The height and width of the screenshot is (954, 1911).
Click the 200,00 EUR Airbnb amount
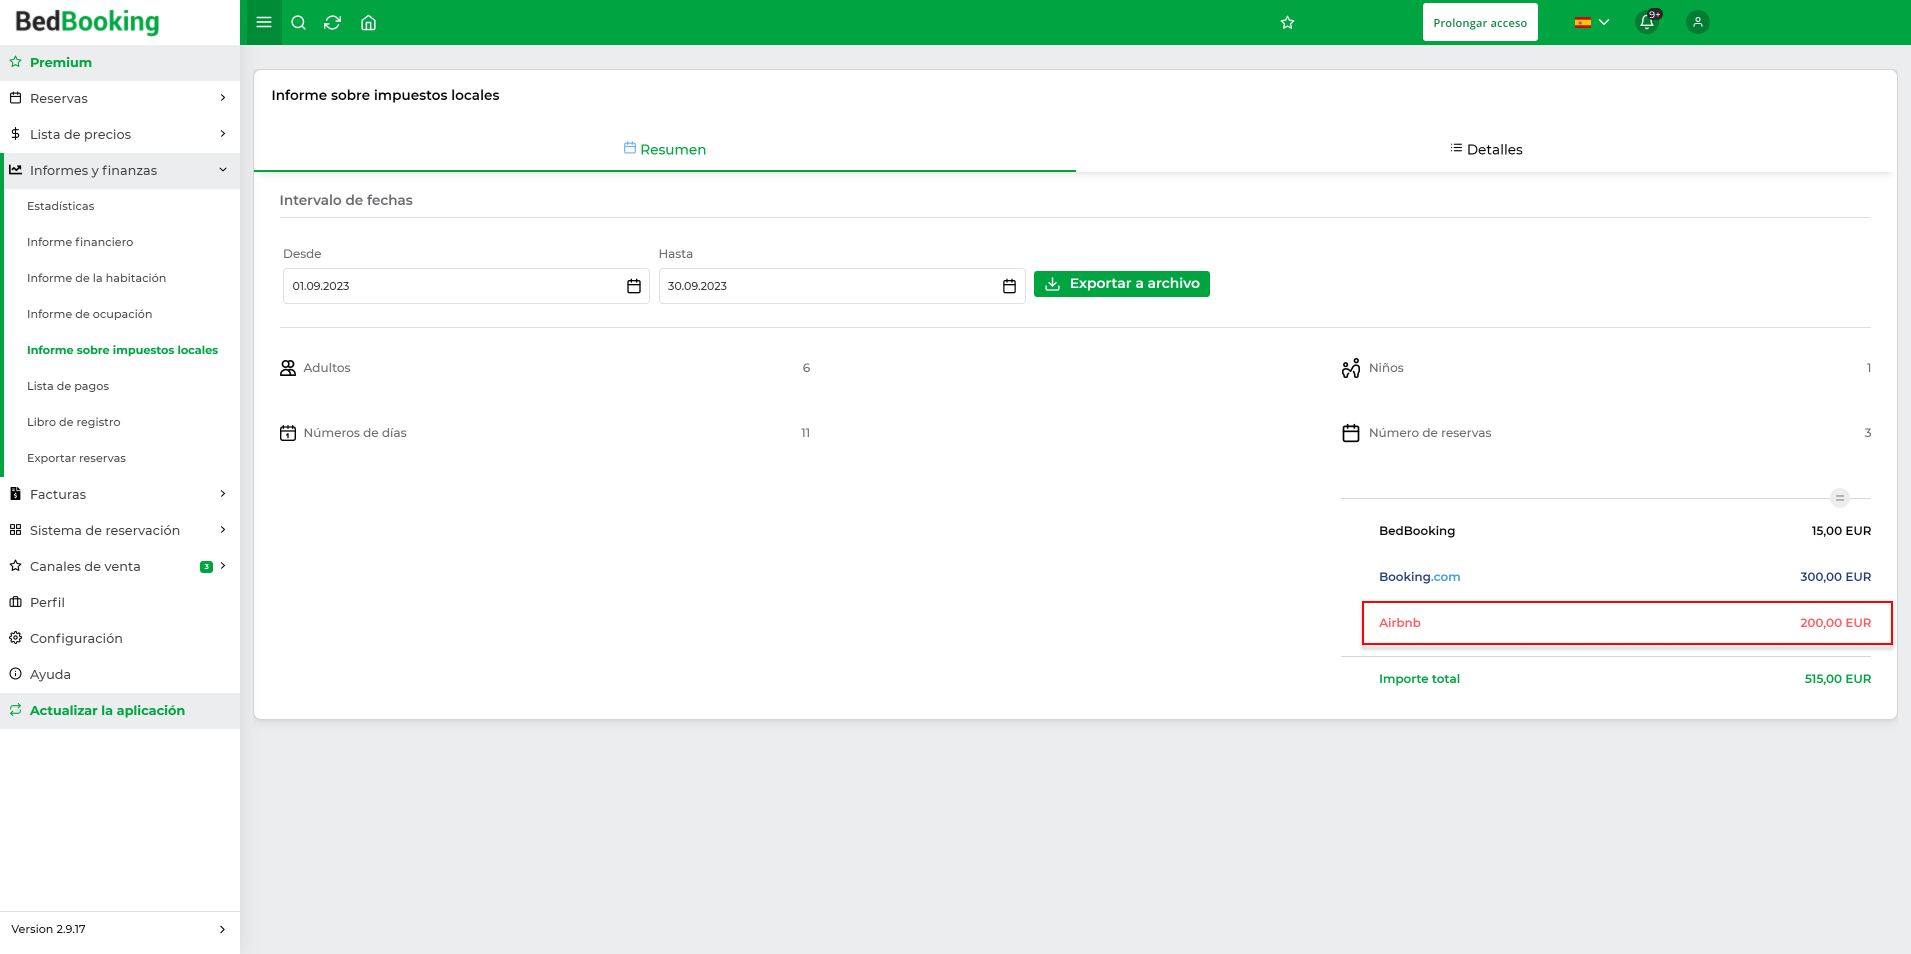[x=1836, y=623]
